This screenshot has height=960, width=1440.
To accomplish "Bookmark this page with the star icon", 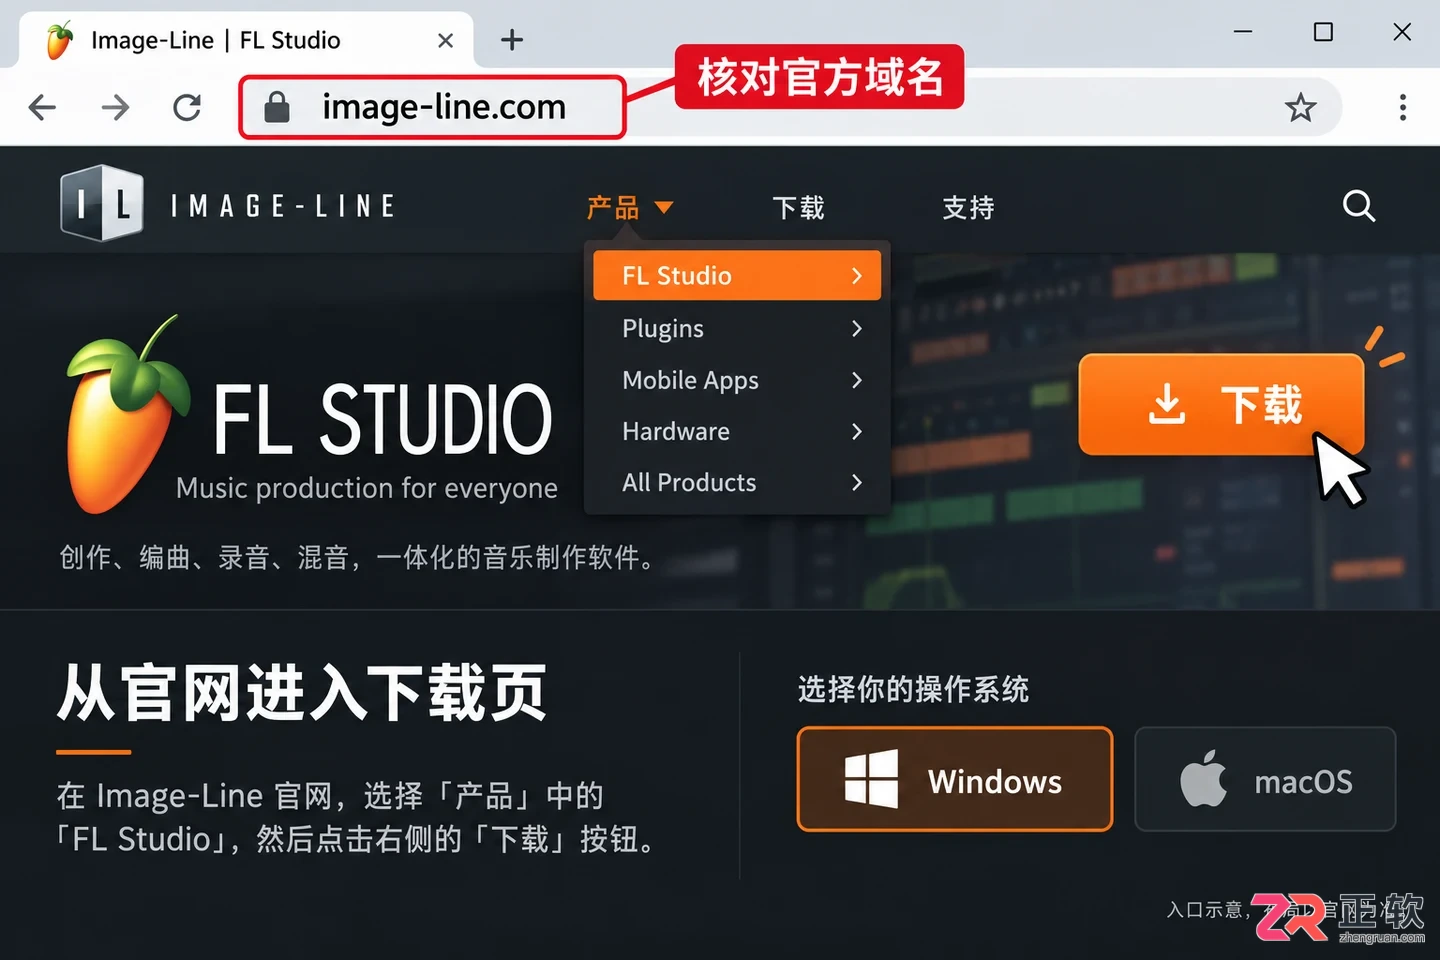I will pyautogui.click(x=1300, y=107).
